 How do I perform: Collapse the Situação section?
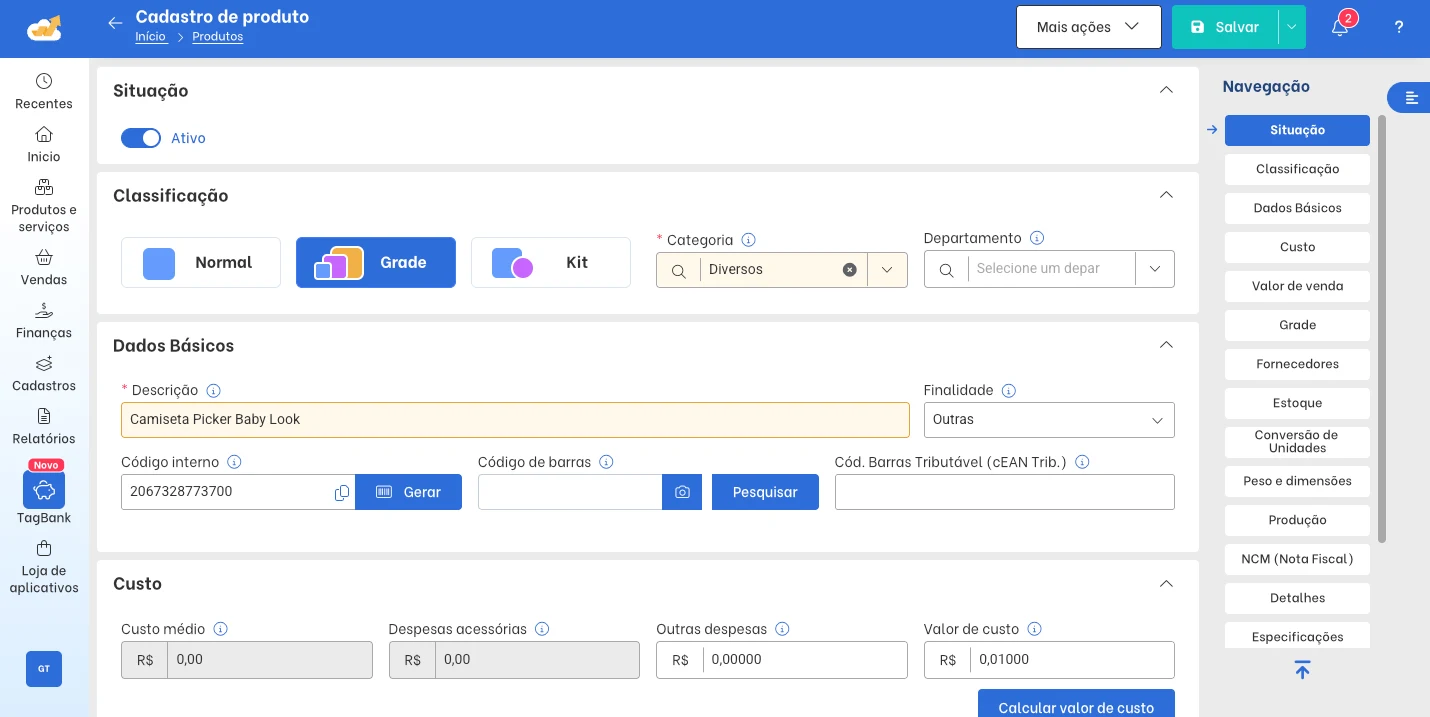point(1166,90)
